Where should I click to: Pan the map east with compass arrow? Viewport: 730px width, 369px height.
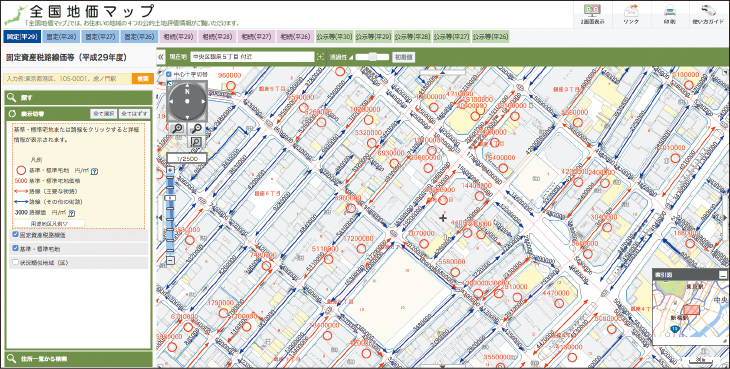click(202, 101)
